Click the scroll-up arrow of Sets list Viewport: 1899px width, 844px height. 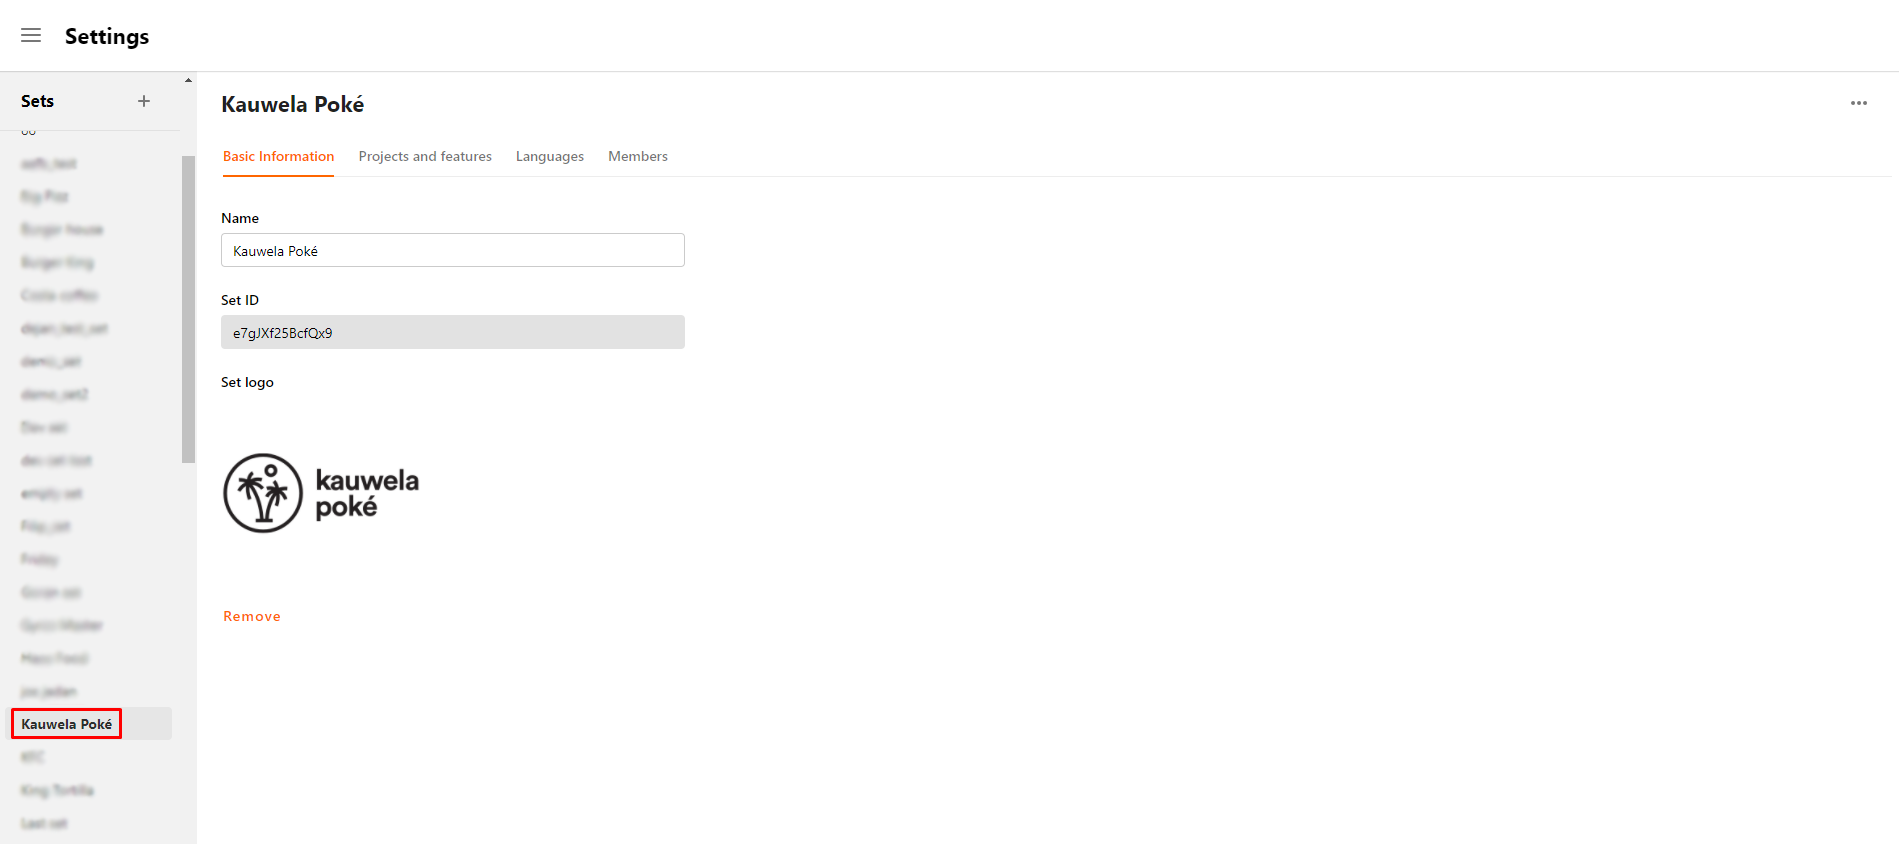pyautogui.click(x=188, y=80)
